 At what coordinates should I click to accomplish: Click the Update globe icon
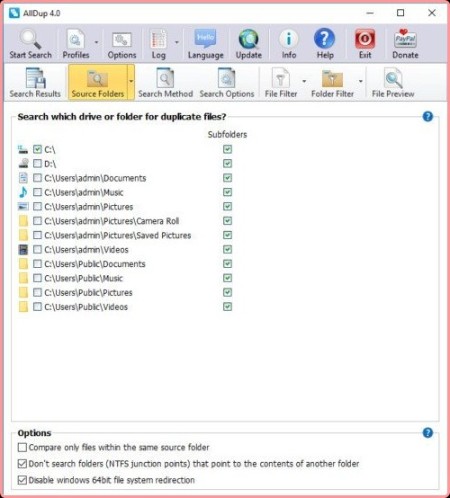(x=249, y=39)
